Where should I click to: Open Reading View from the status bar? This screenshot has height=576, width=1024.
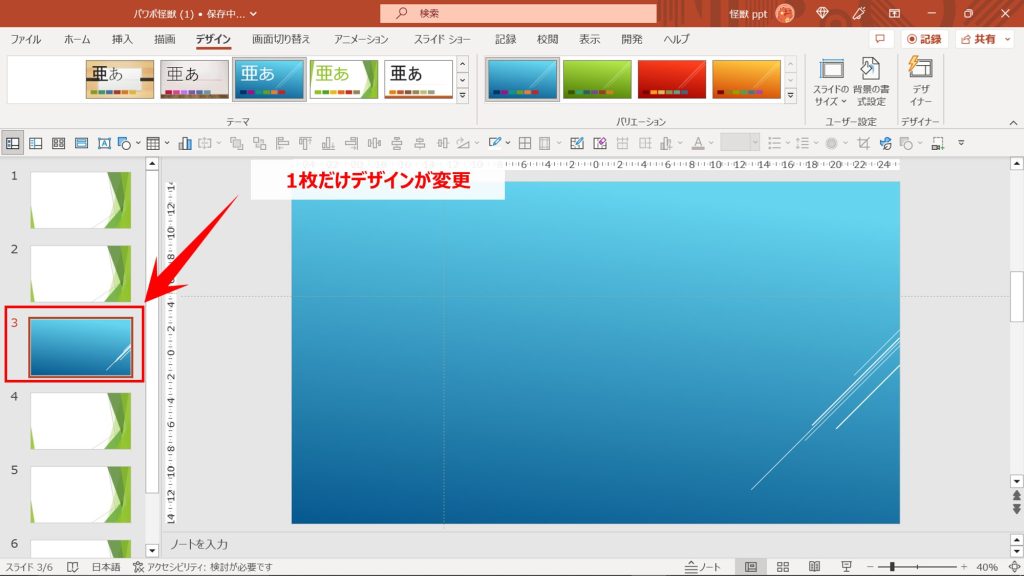814,565
